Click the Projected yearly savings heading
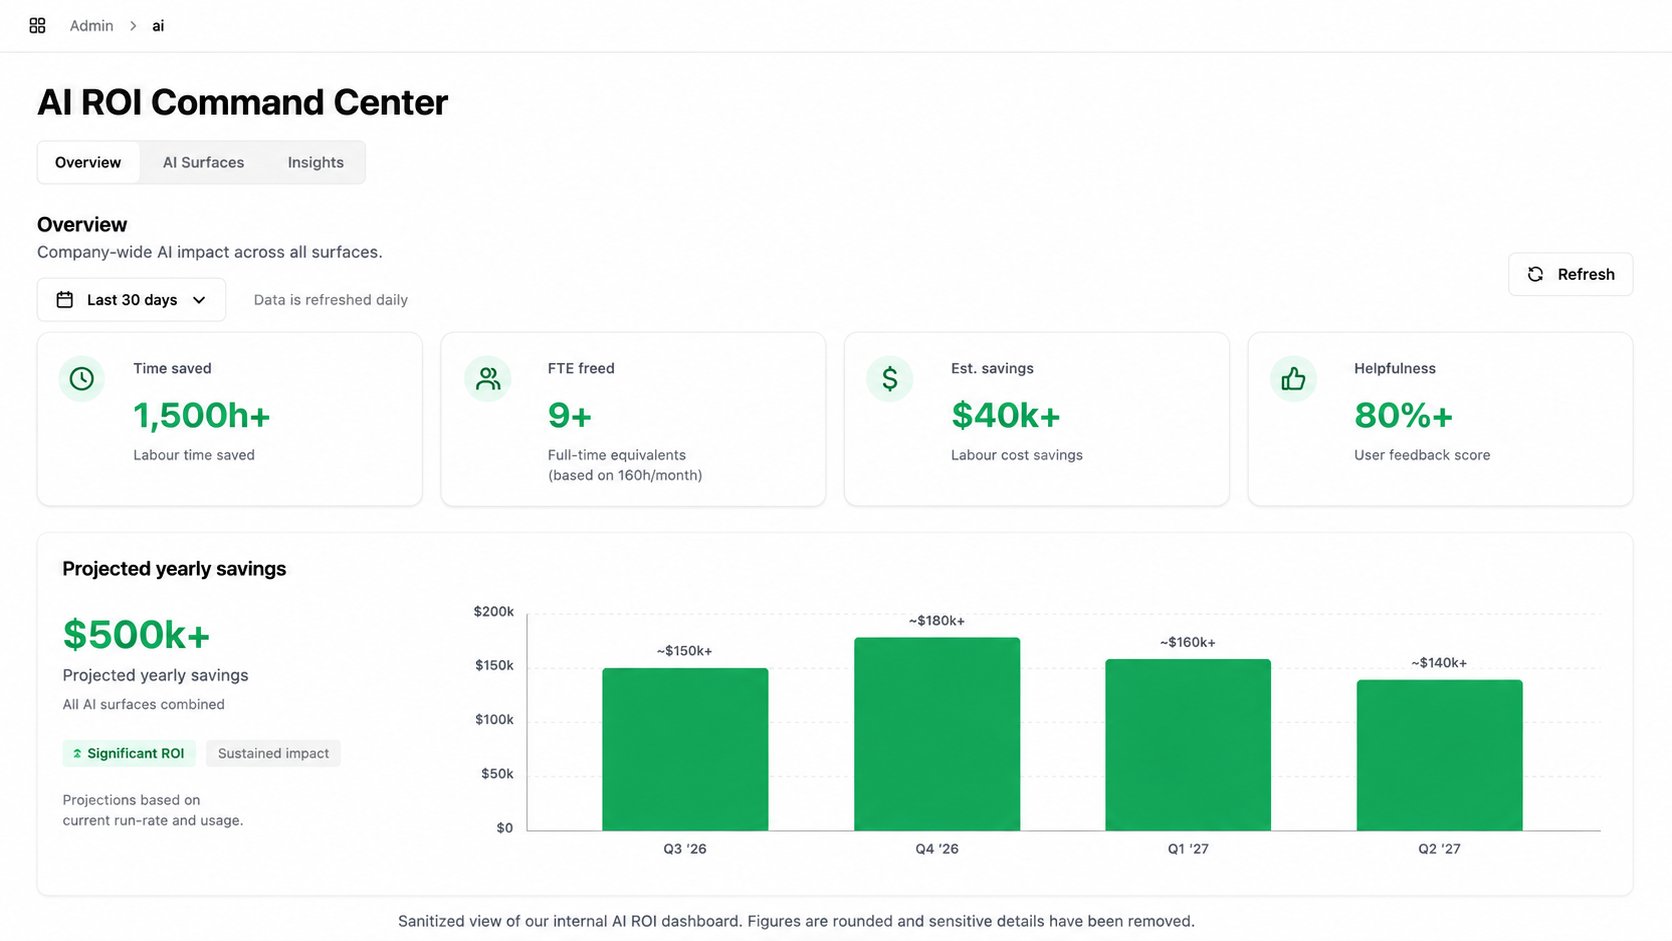This screenshot has width=1672, height=941. click(174, 569)
